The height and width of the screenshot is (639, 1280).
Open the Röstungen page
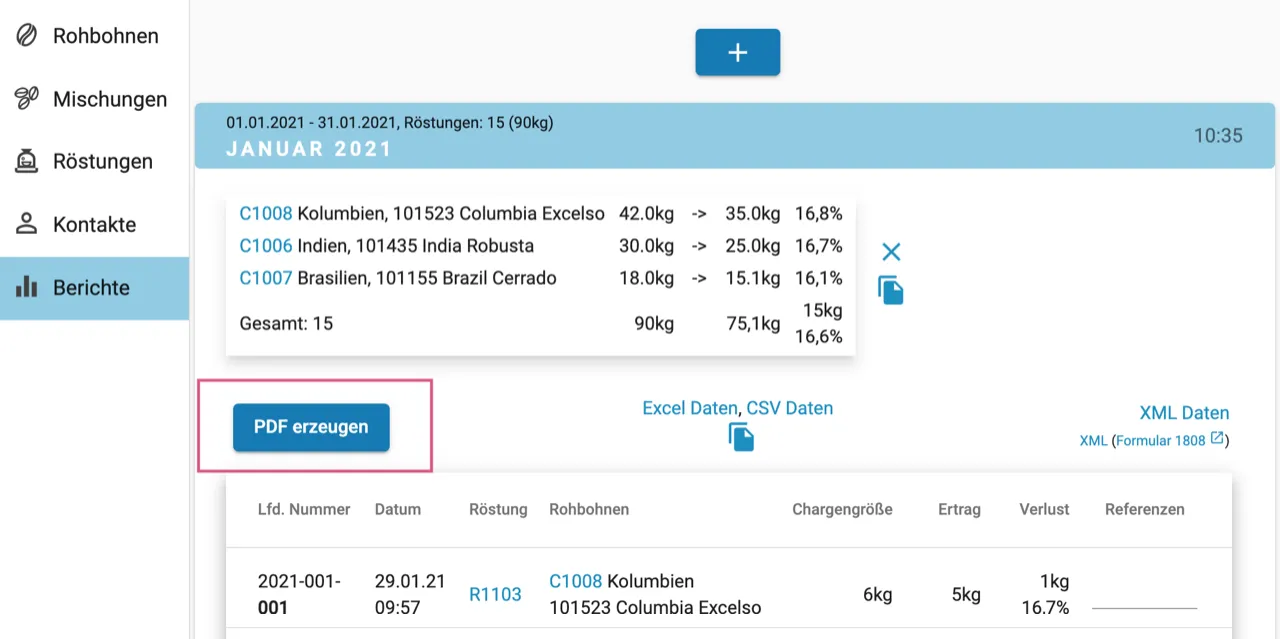pyautogui.click(x=102, y=161)
